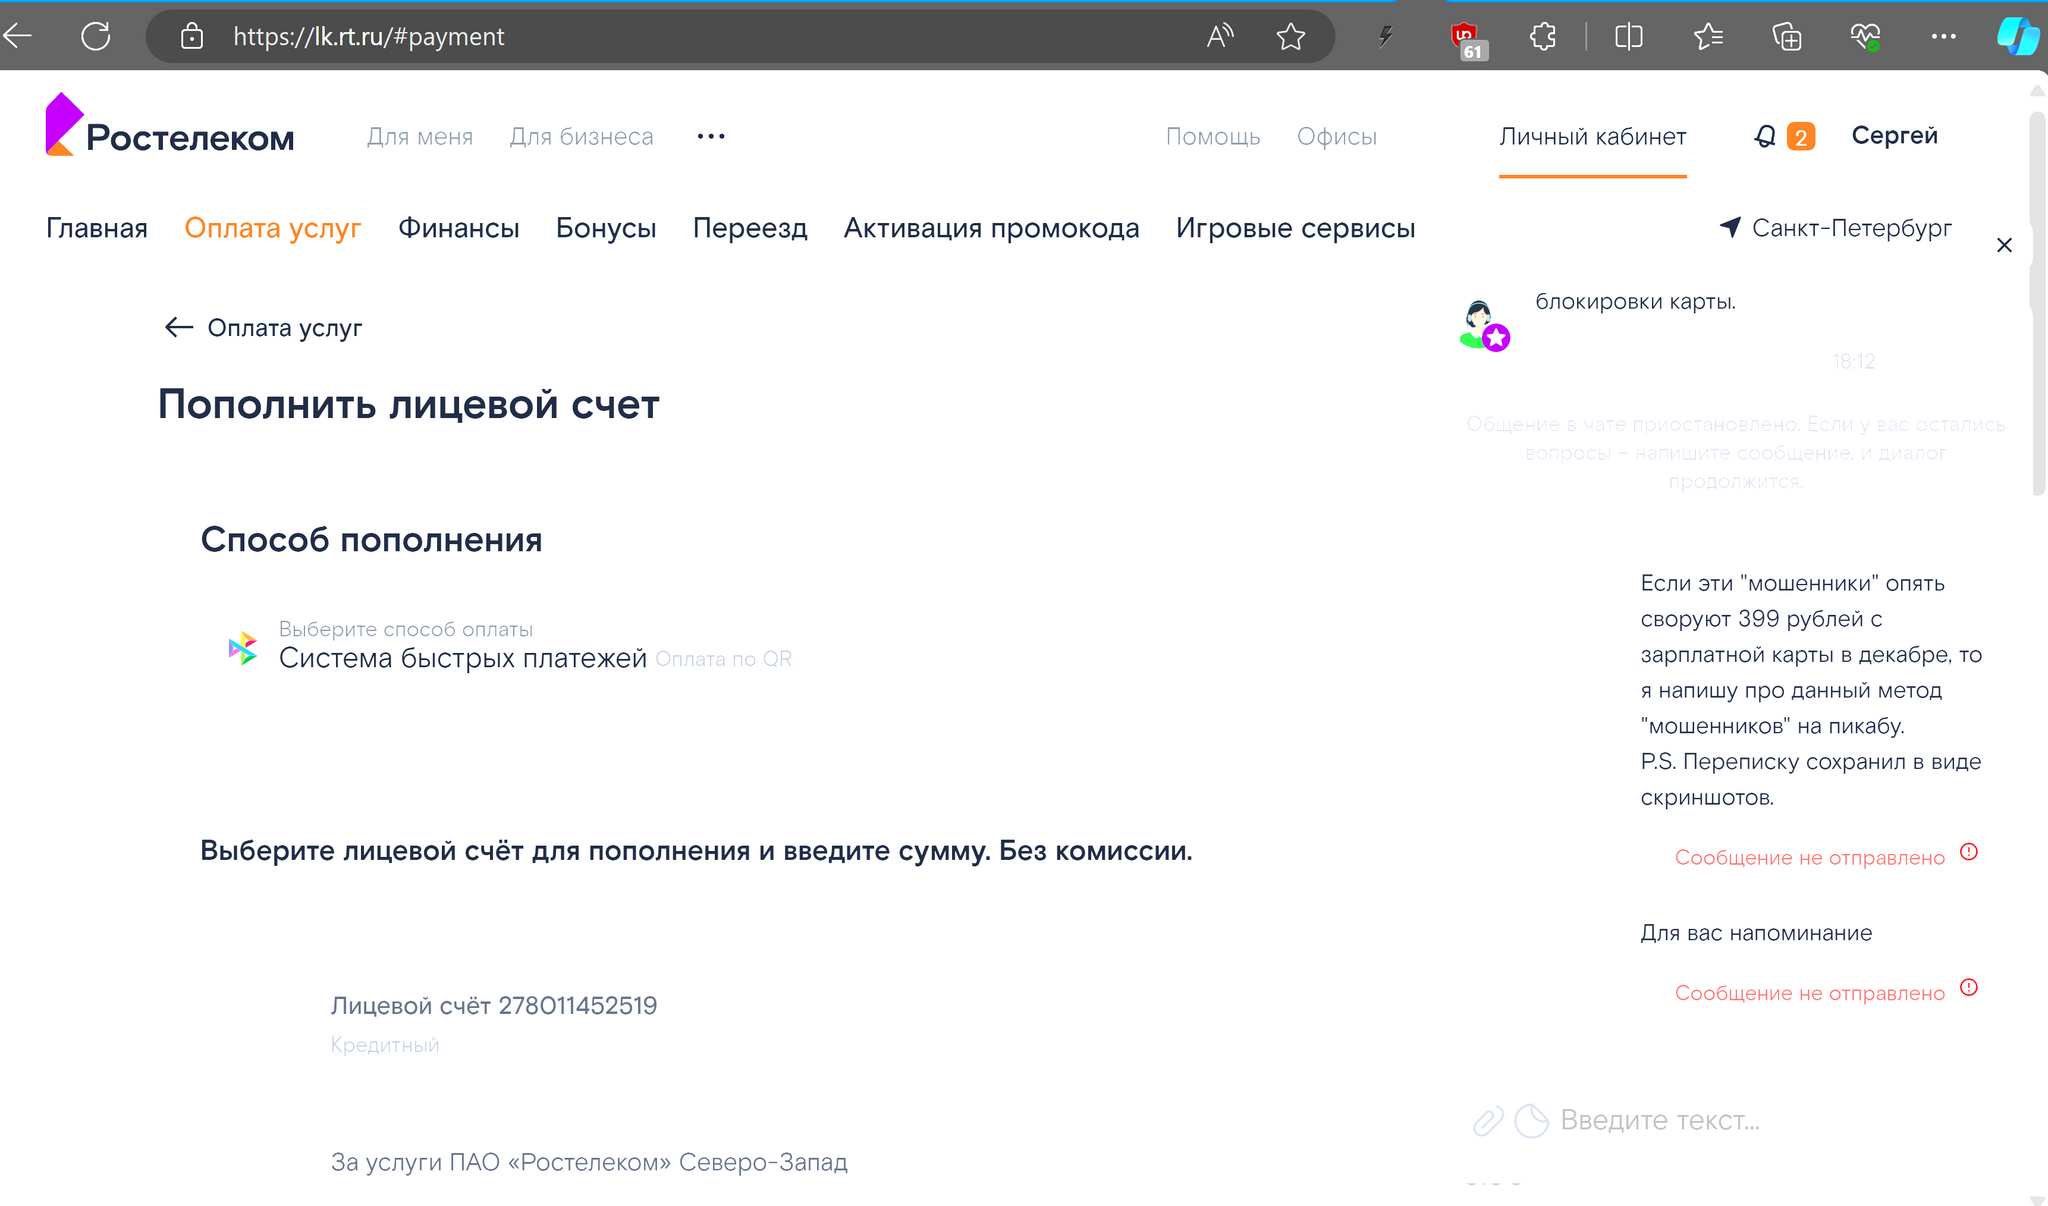Go back with the browser back arrow

point(18,37)
